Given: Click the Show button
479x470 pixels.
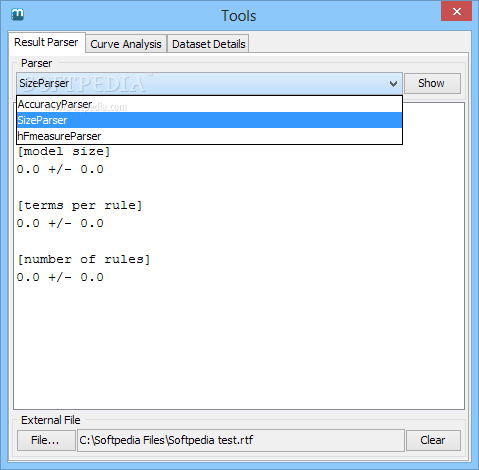Looking at the screenshot, I should pyautogui.click(x=432, y=83).
